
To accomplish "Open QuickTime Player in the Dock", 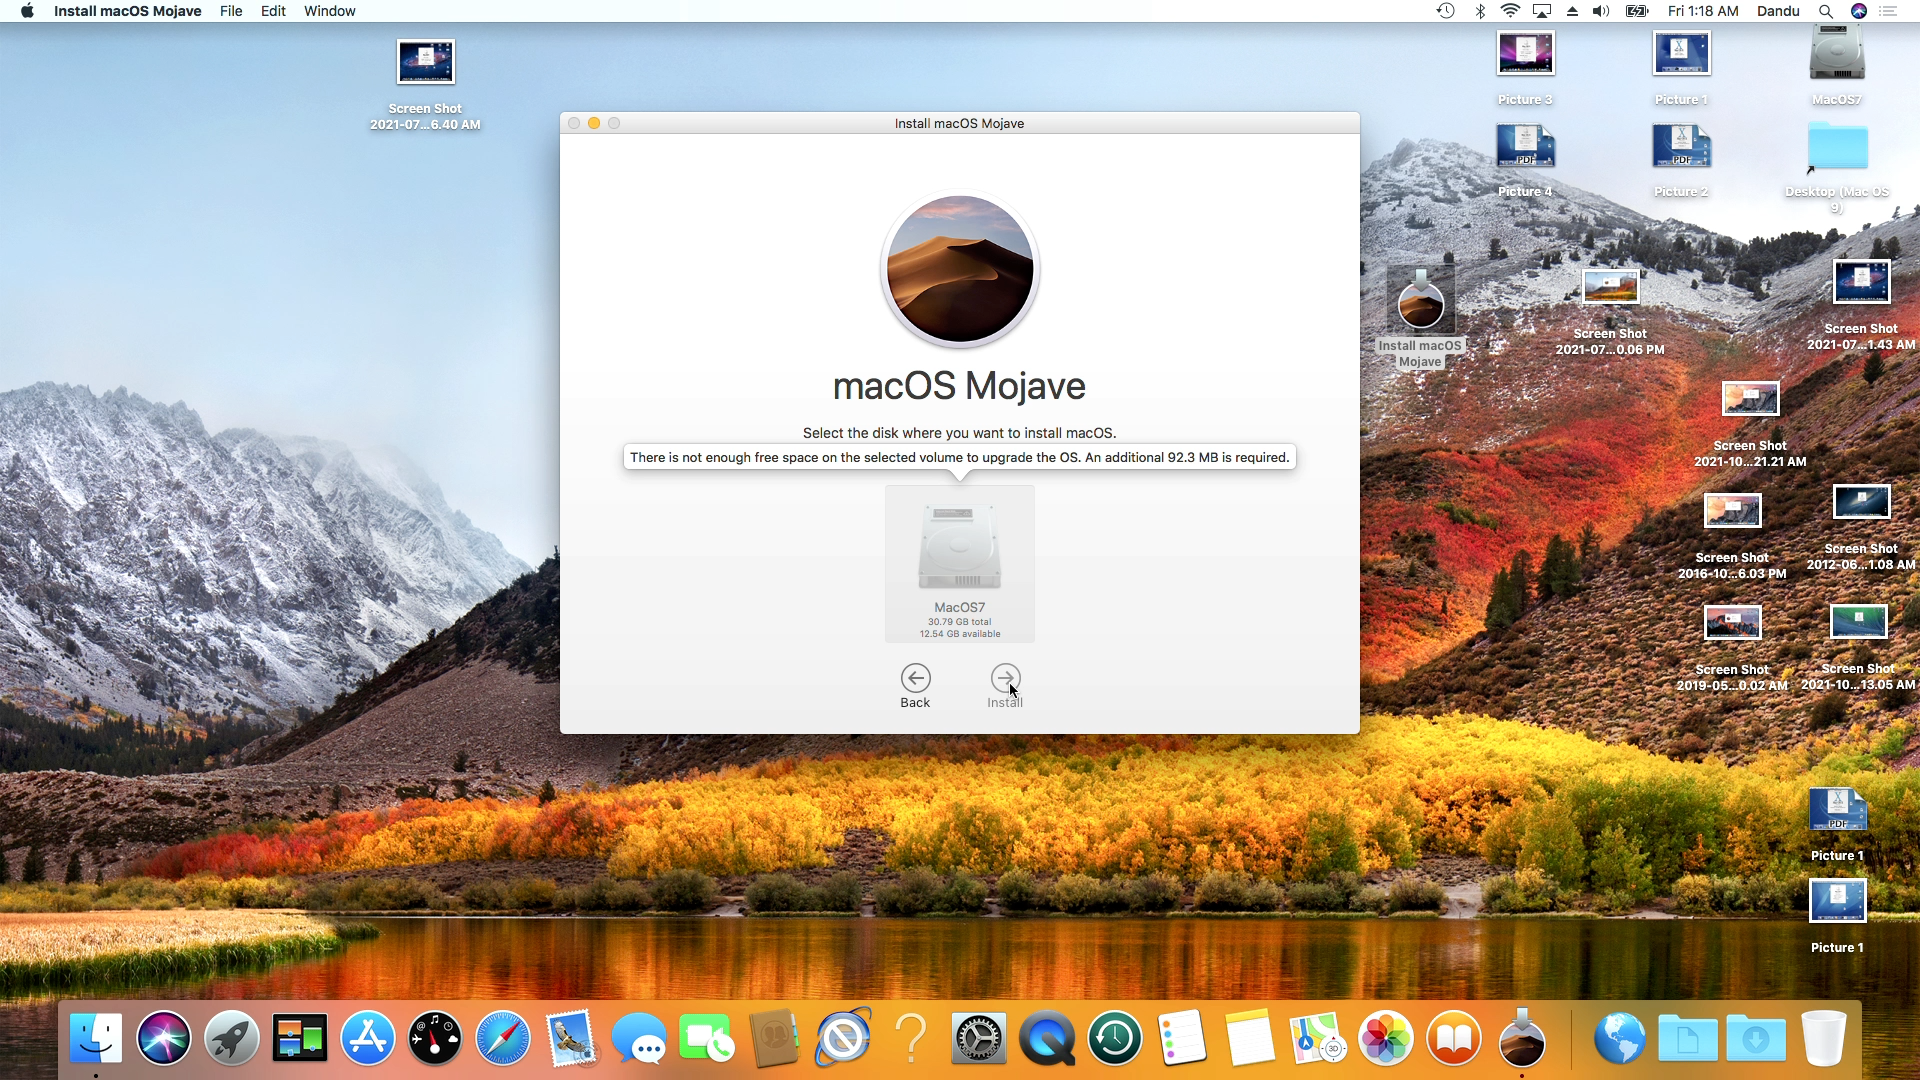I will coord(1047,1038).
